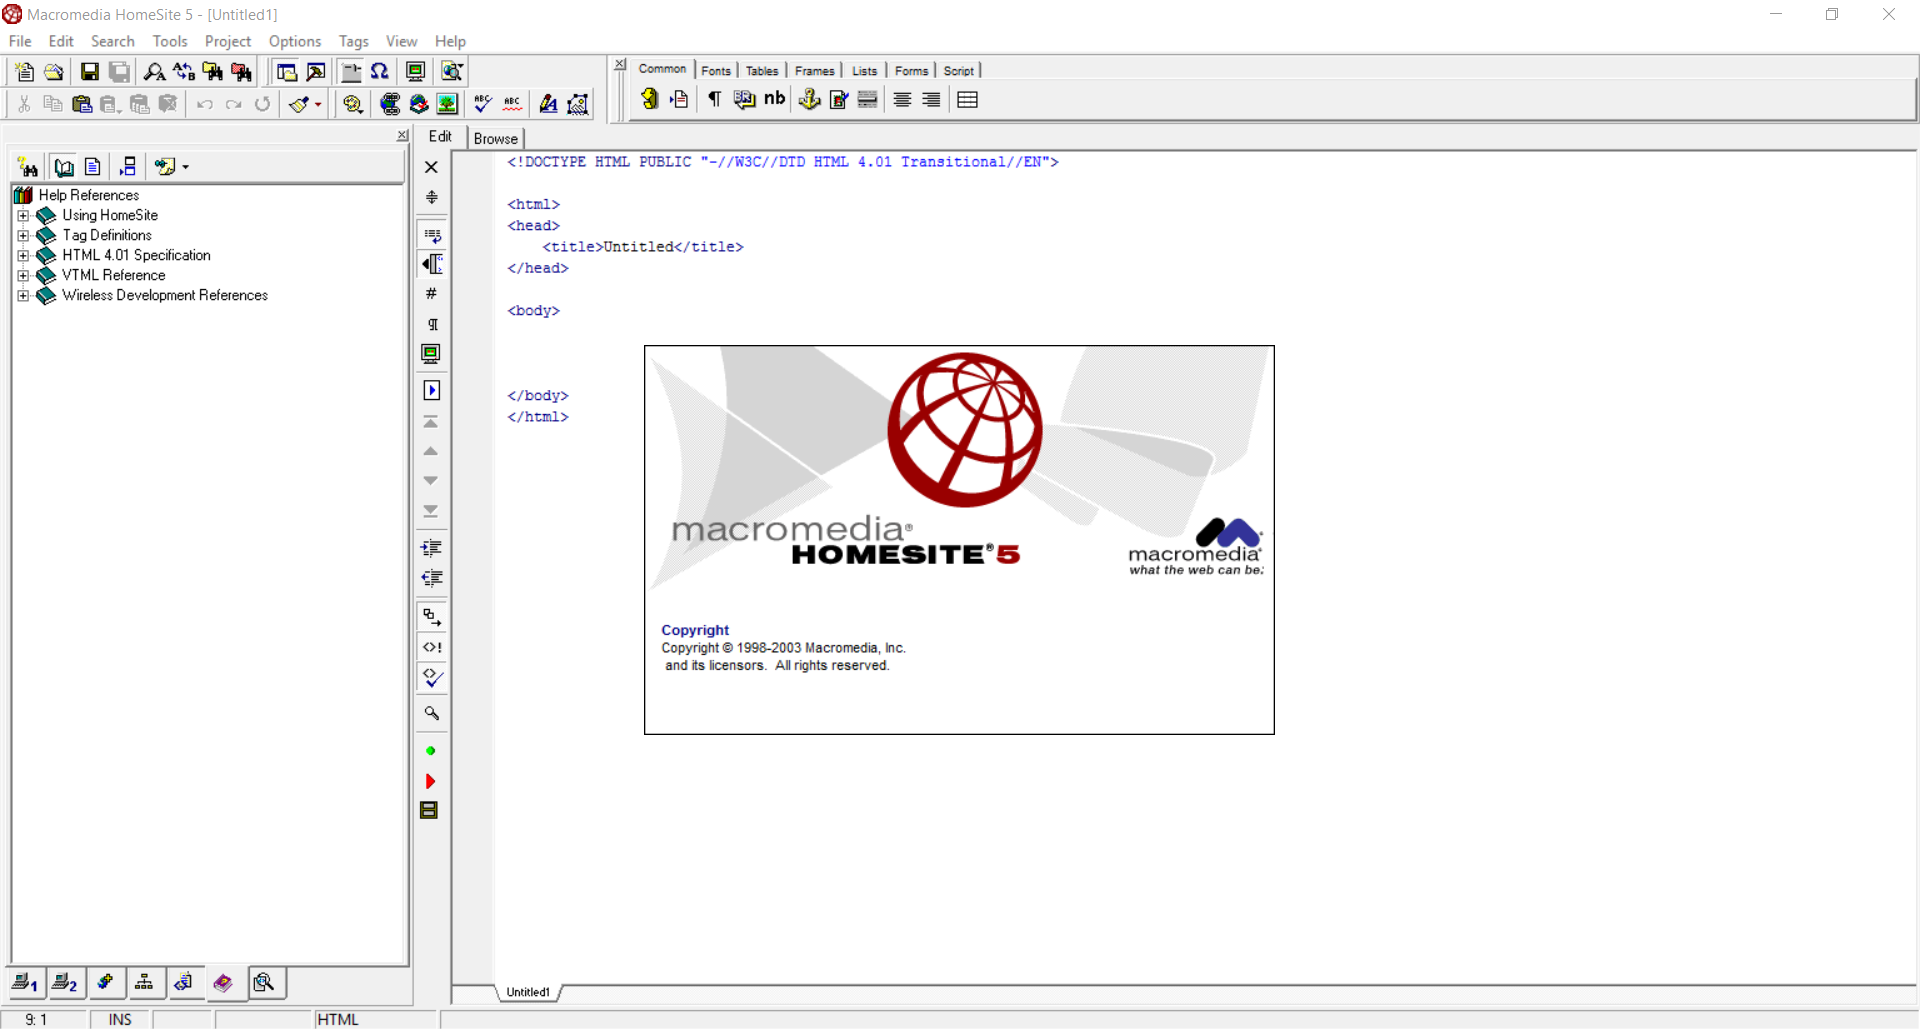Open the Search menu
Image resolution: width=1920 pixels, height=1029 pixels.
[112, 41]
